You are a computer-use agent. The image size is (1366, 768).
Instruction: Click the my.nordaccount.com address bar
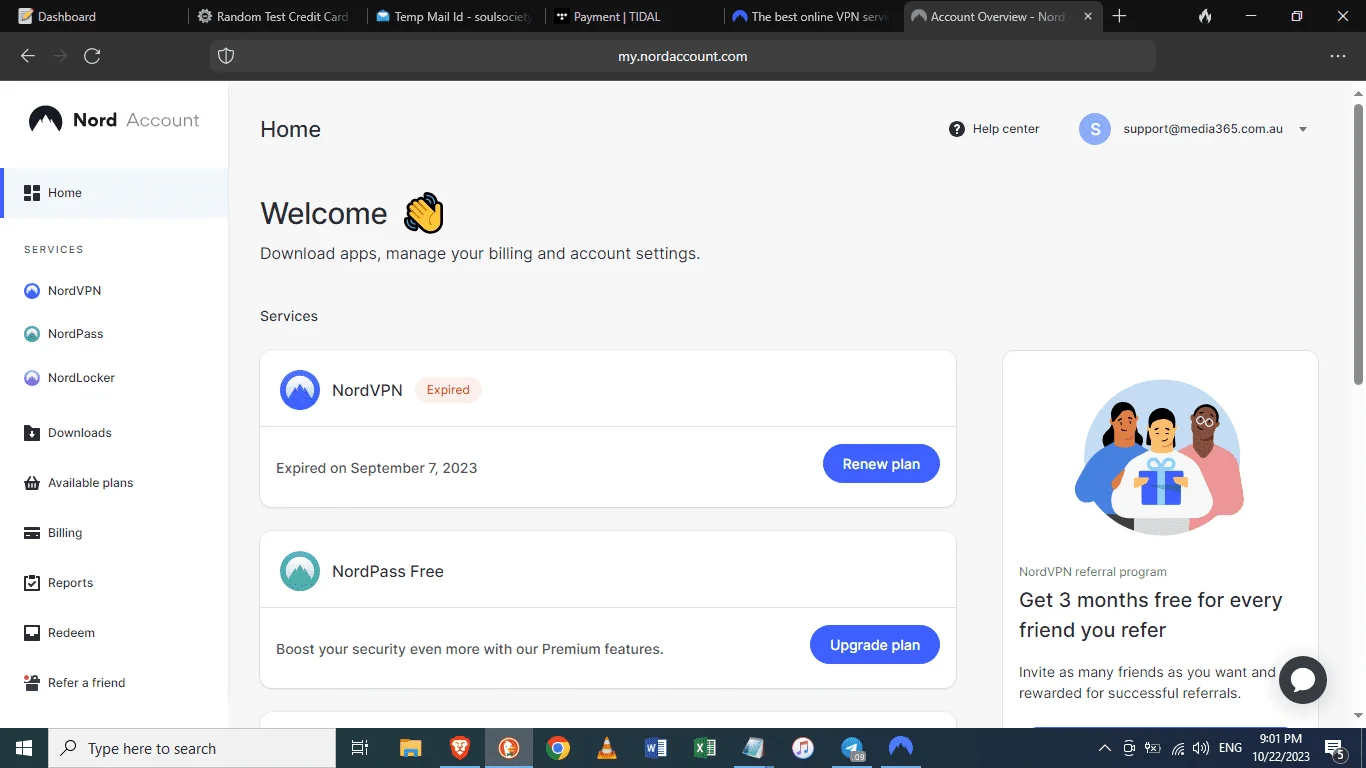683,56
